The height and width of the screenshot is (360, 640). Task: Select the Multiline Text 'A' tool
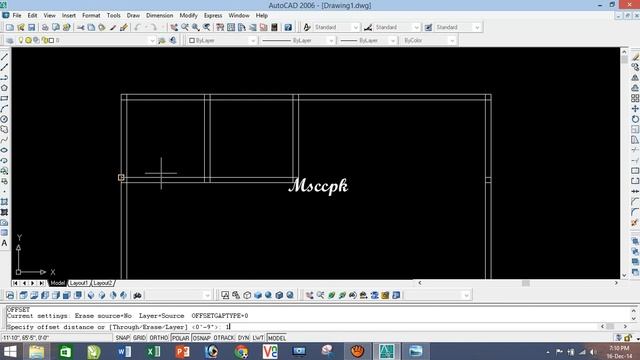pos(4,243)
